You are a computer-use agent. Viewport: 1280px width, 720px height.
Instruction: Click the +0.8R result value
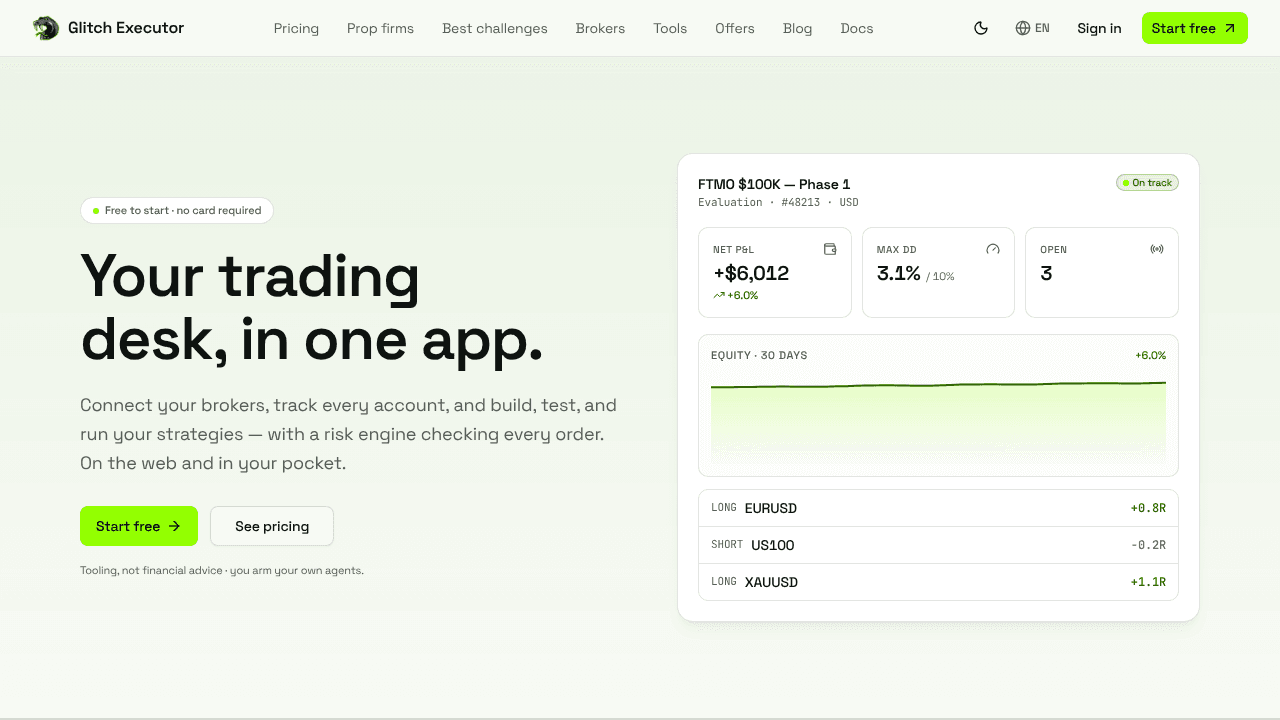(x=1148, y=508)
